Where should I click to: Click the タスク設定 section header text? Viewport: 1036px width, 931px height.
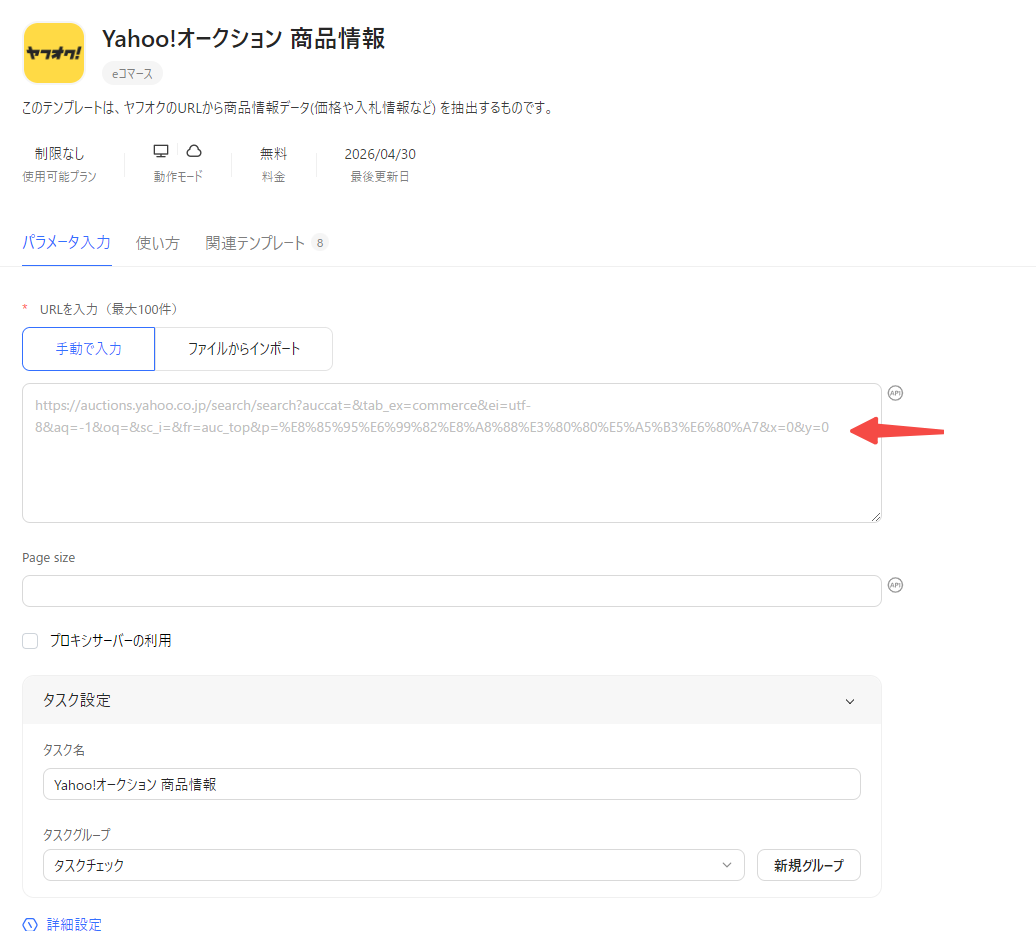tap(77, 700)
